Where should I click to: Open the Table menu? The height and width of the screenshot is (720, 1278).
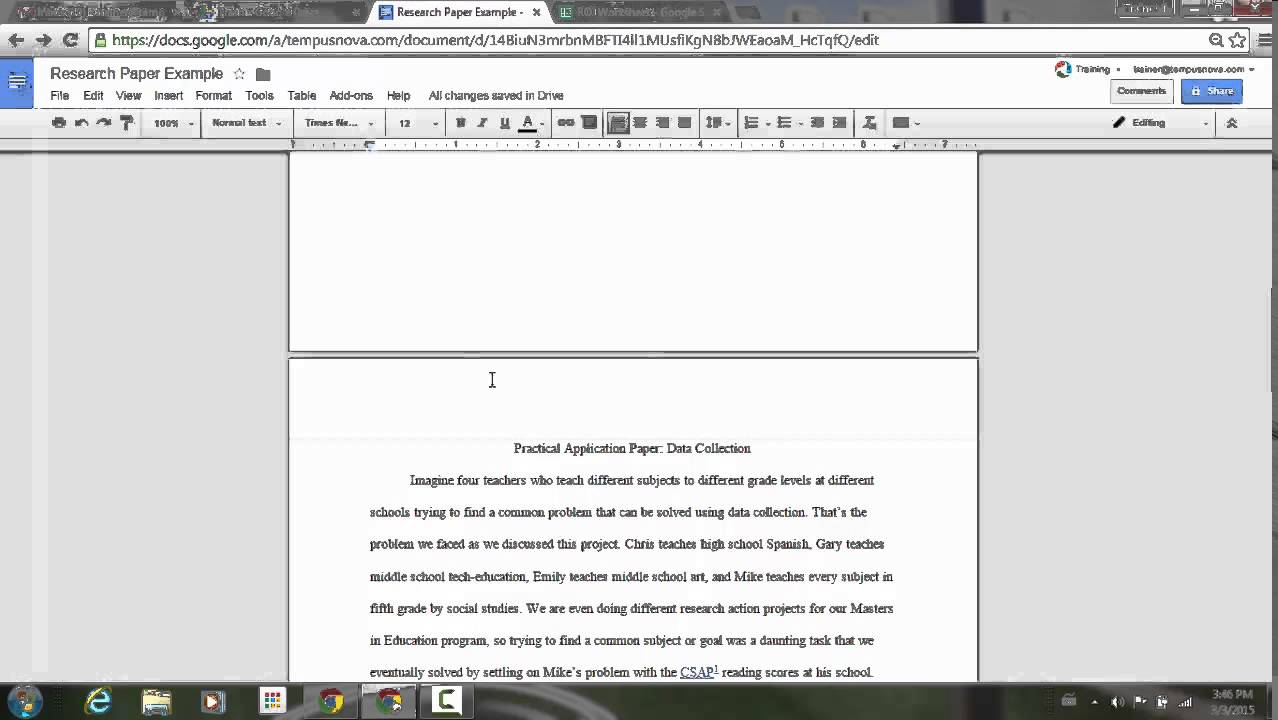click(x=302, y=96)
